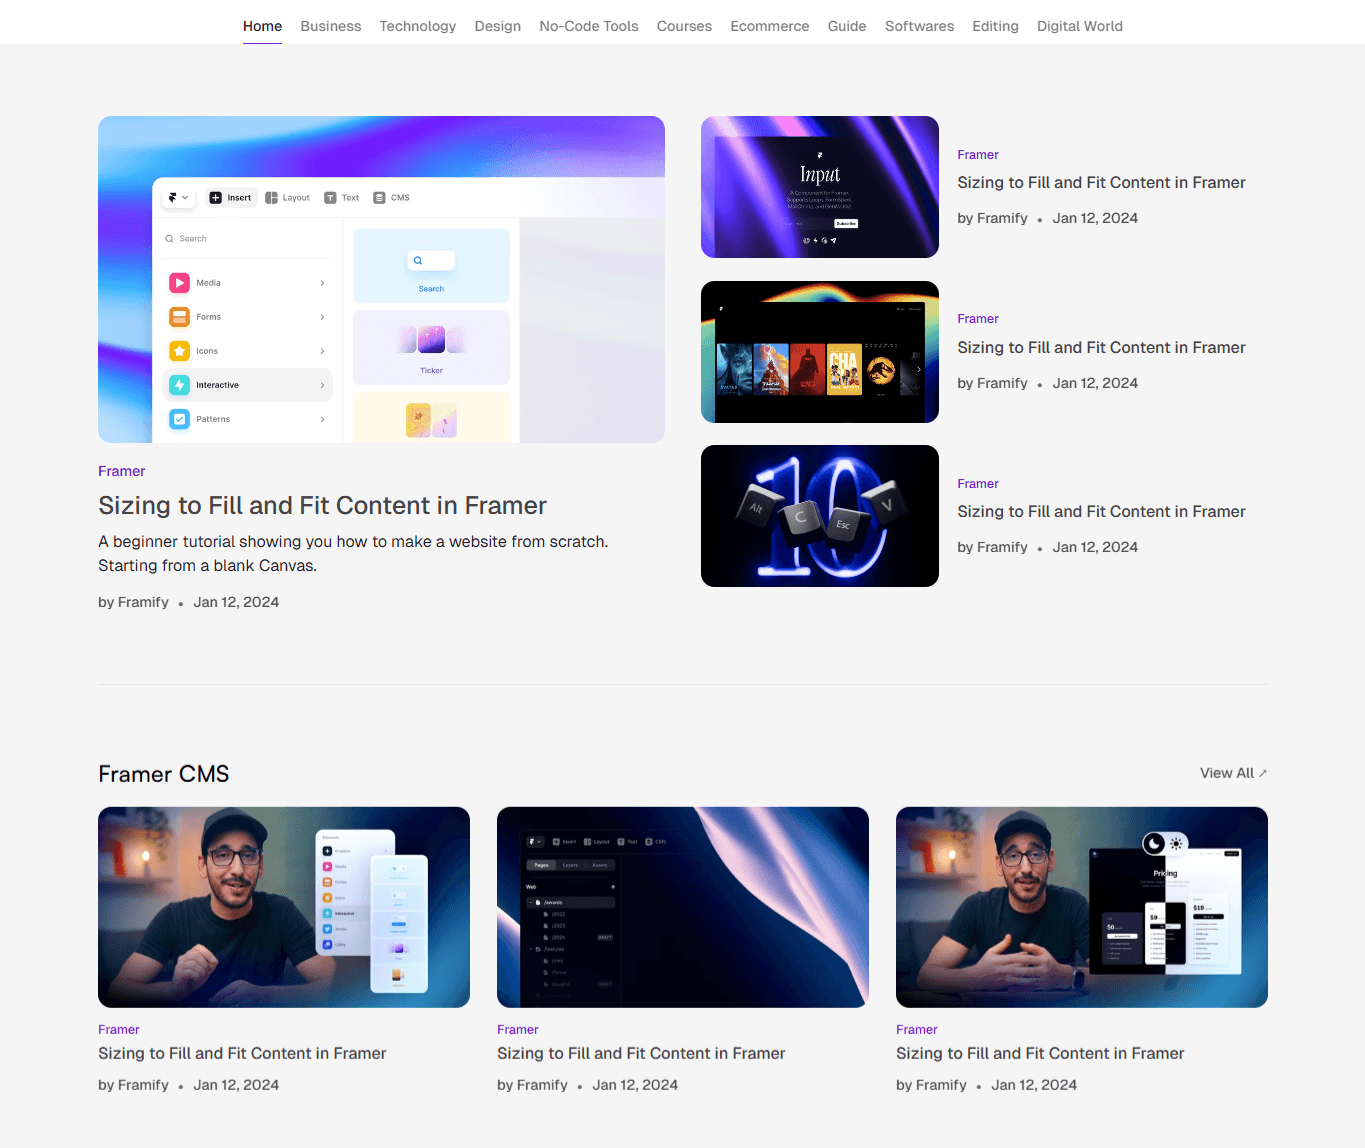The image size is (1365, 1148).
Task: Open the movie posters article thumbnail
Action: coord(820,352)
